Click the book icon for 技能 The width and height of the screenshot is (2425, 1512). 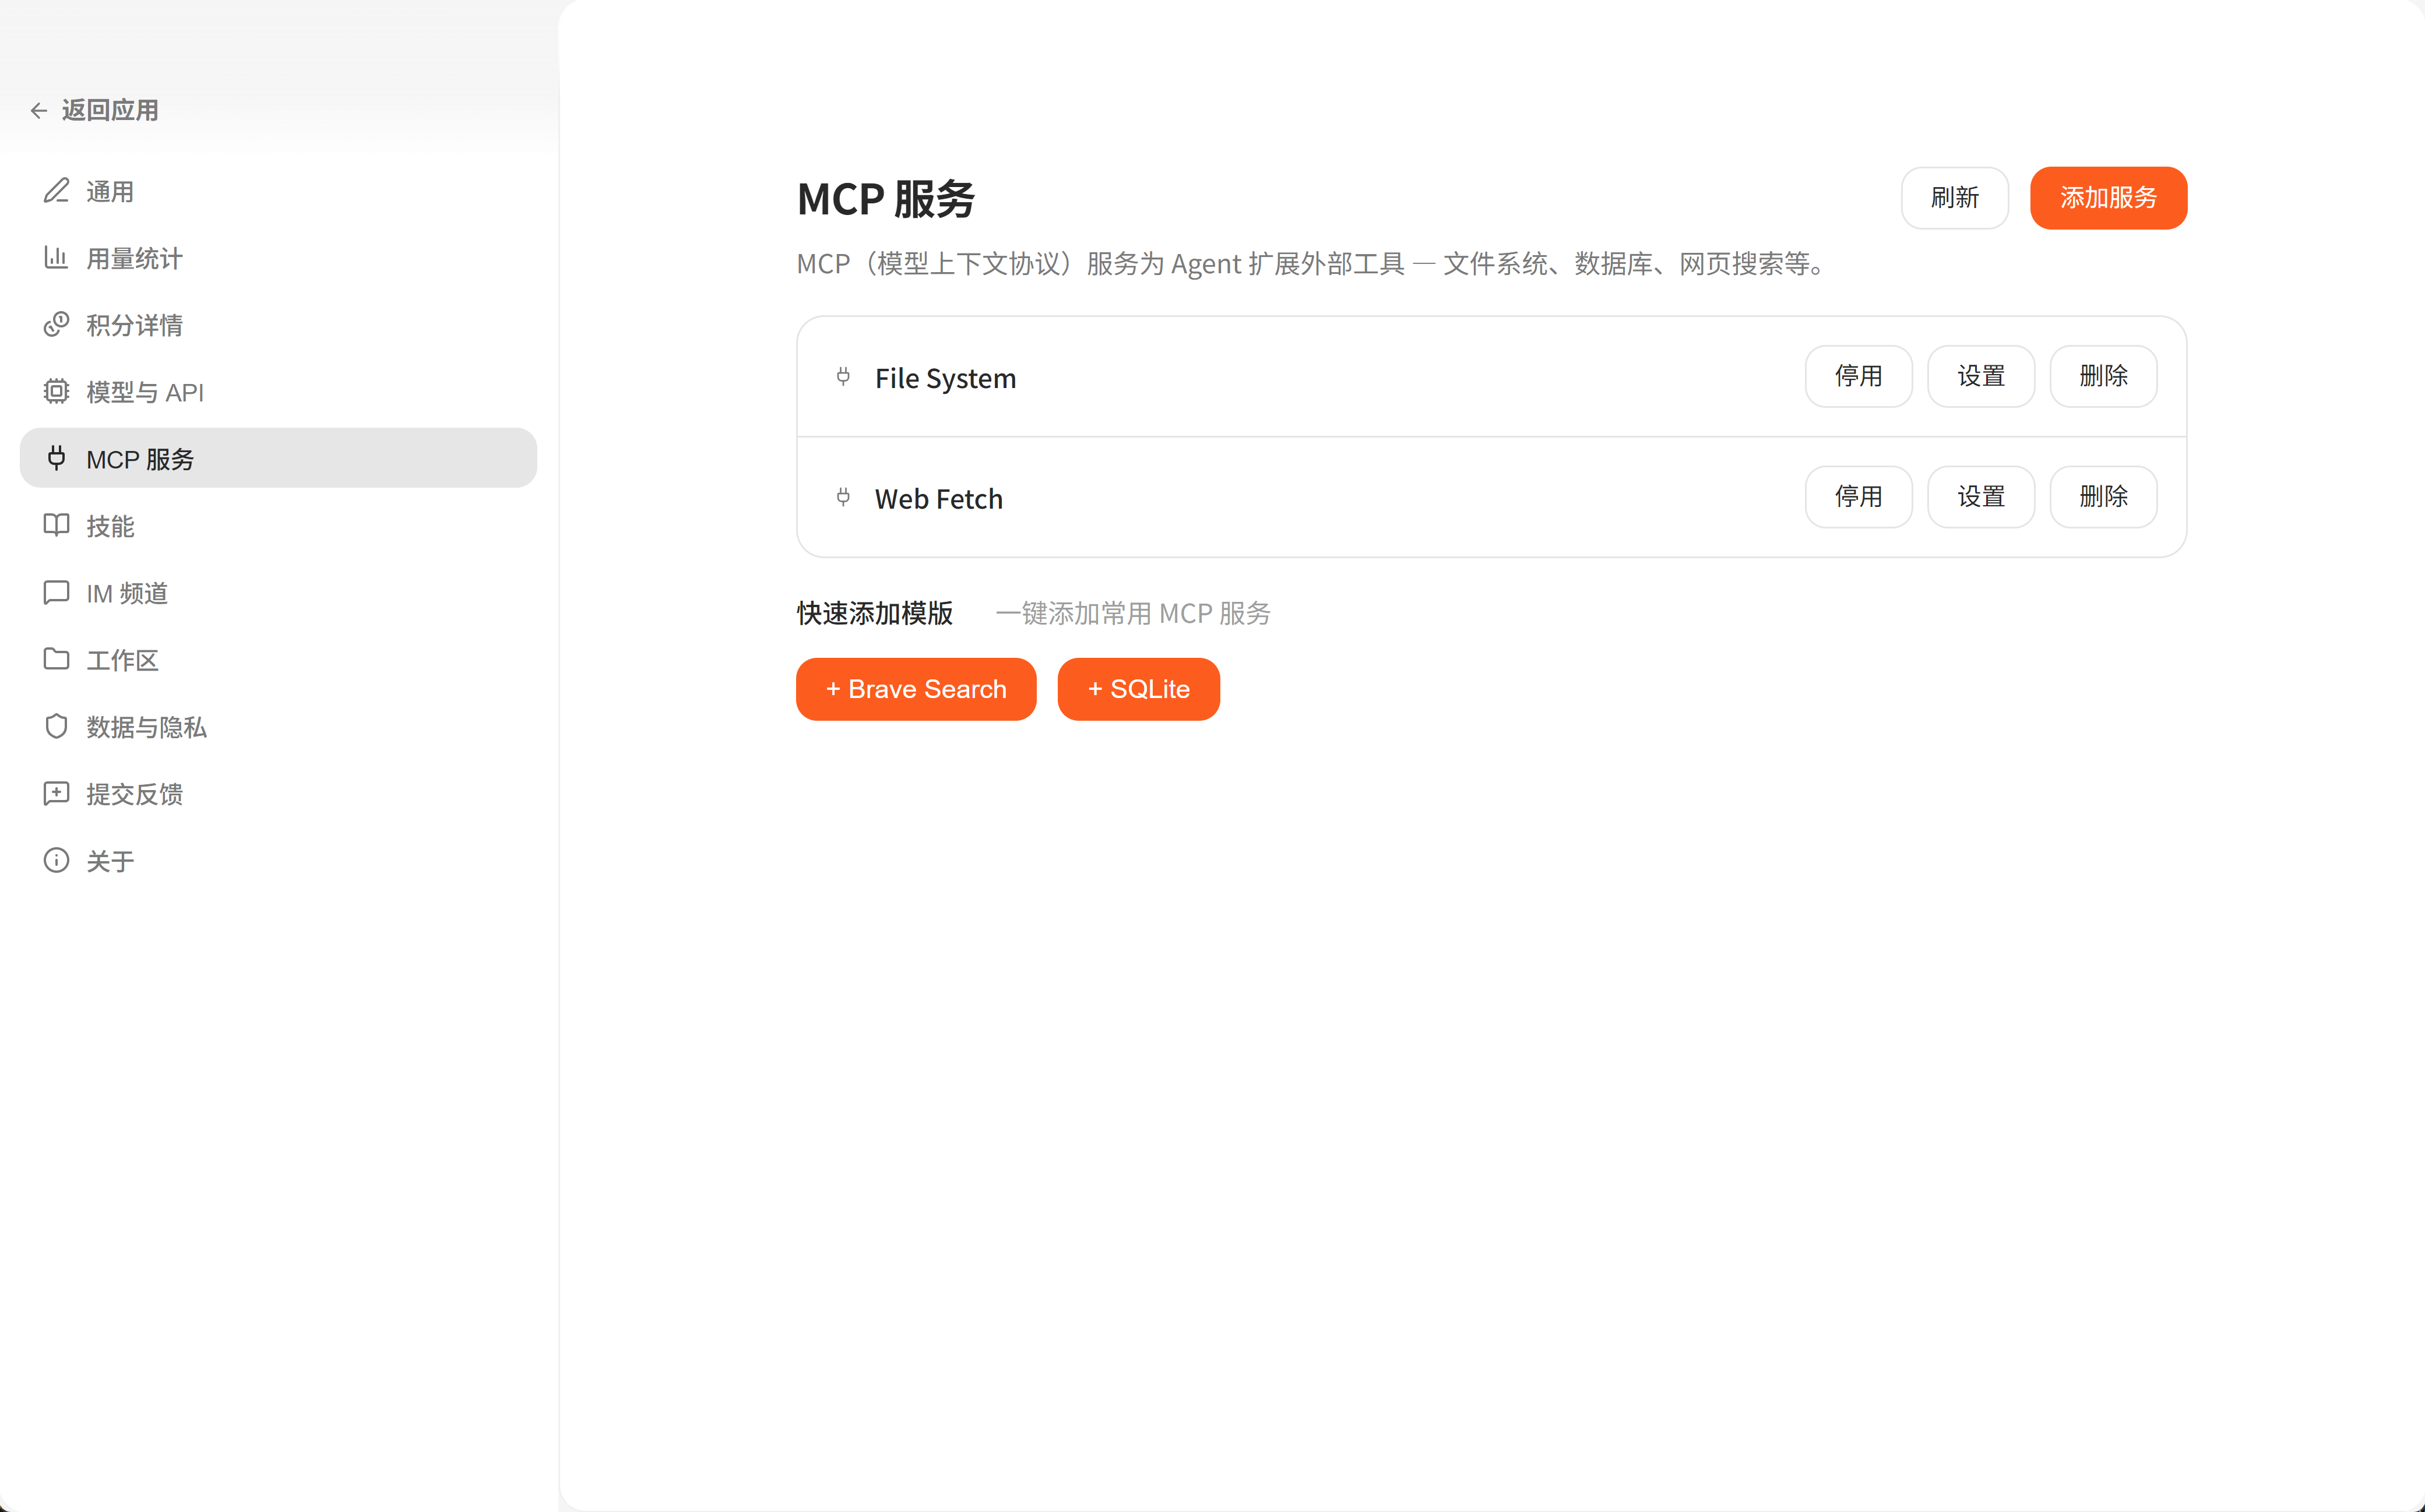pos(56,525)
